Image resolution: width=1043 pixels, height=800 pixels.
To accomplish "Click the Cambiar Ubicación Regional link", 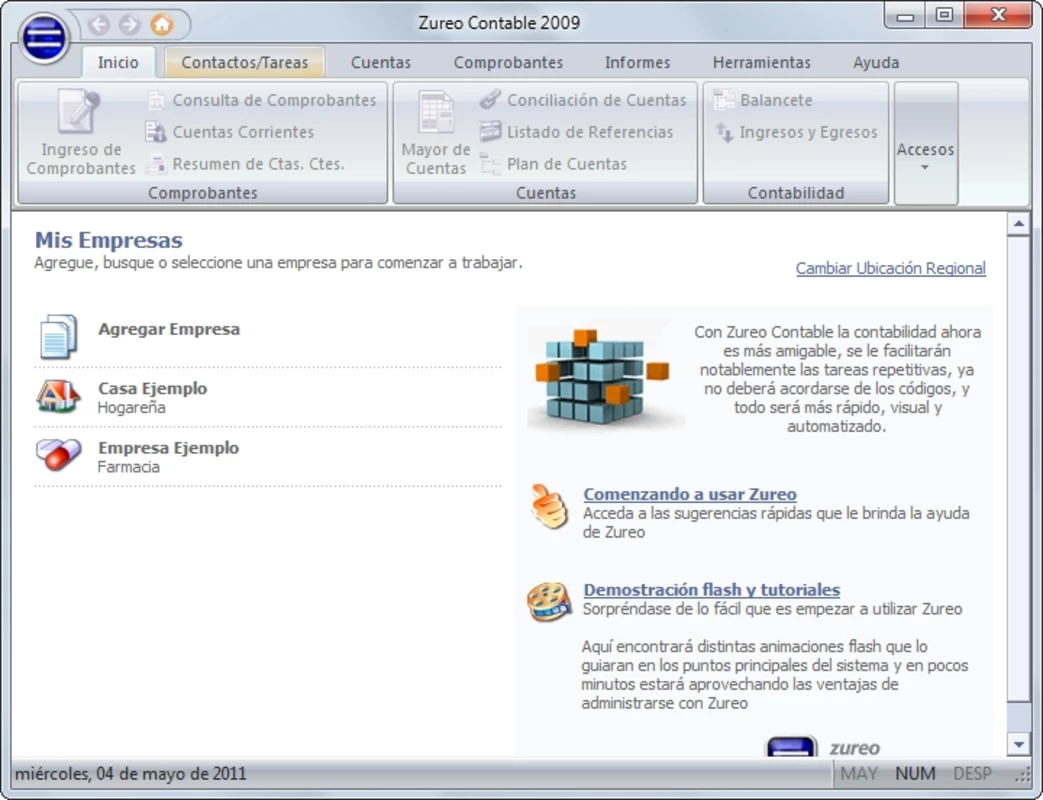I will (x=891, y=269).
